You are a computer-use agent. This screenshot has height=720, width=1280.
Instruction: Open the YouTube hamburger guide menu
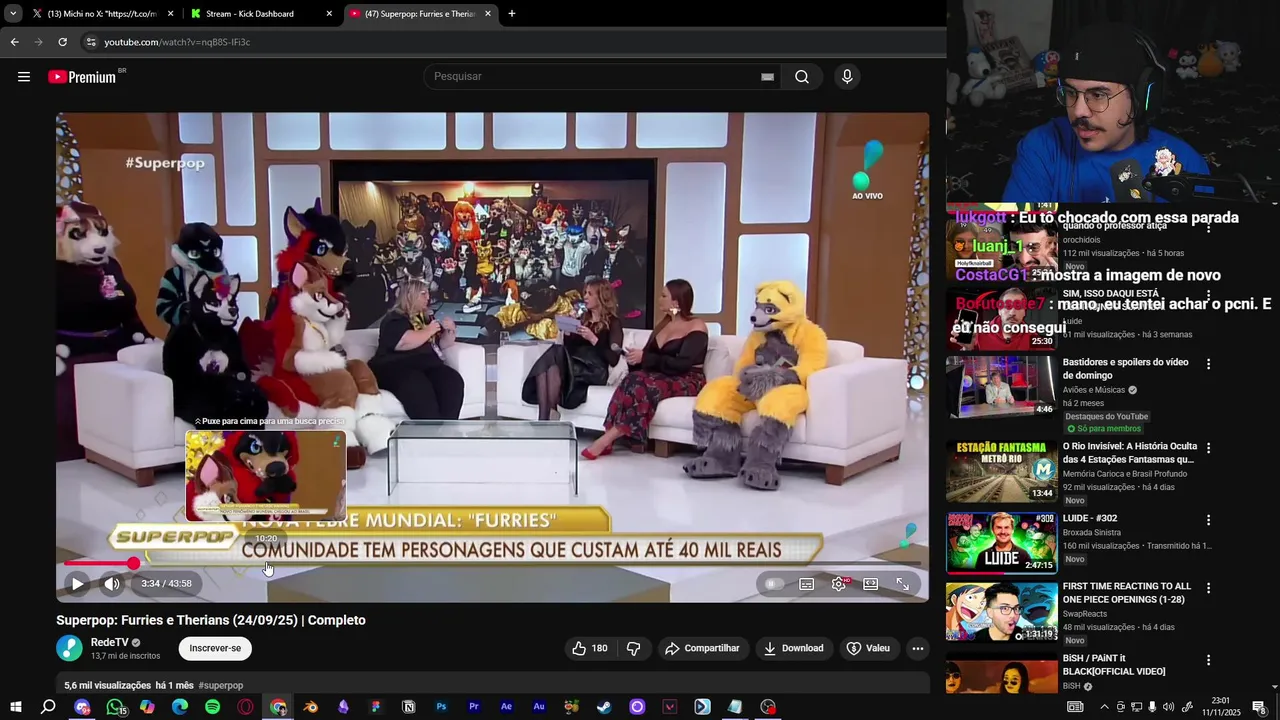point(24,77)
